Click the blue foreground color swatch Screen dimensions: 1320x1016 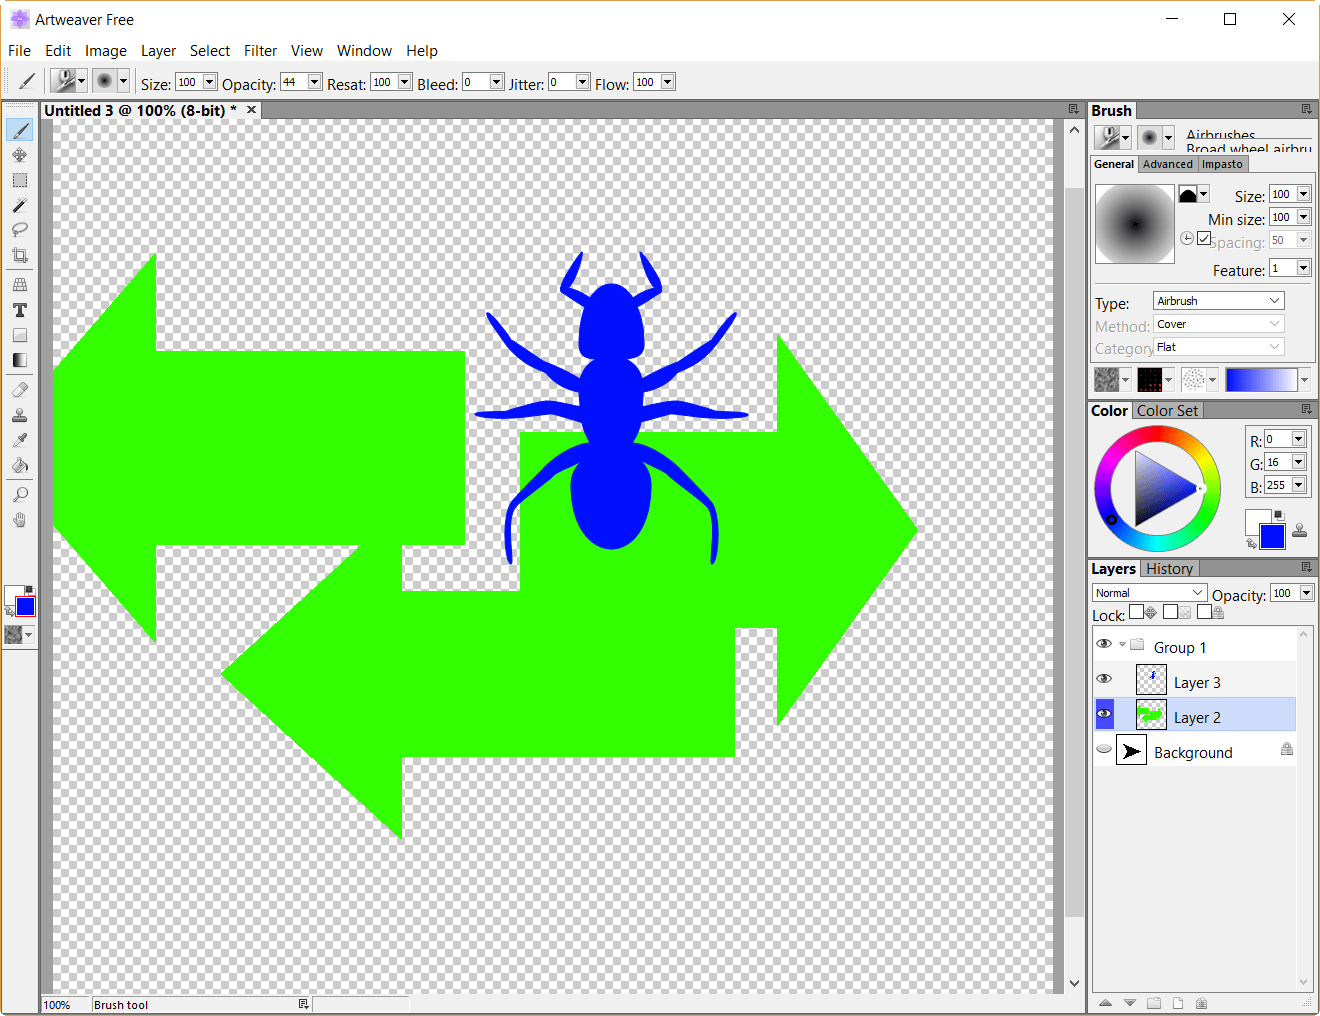pos(1272,538)
